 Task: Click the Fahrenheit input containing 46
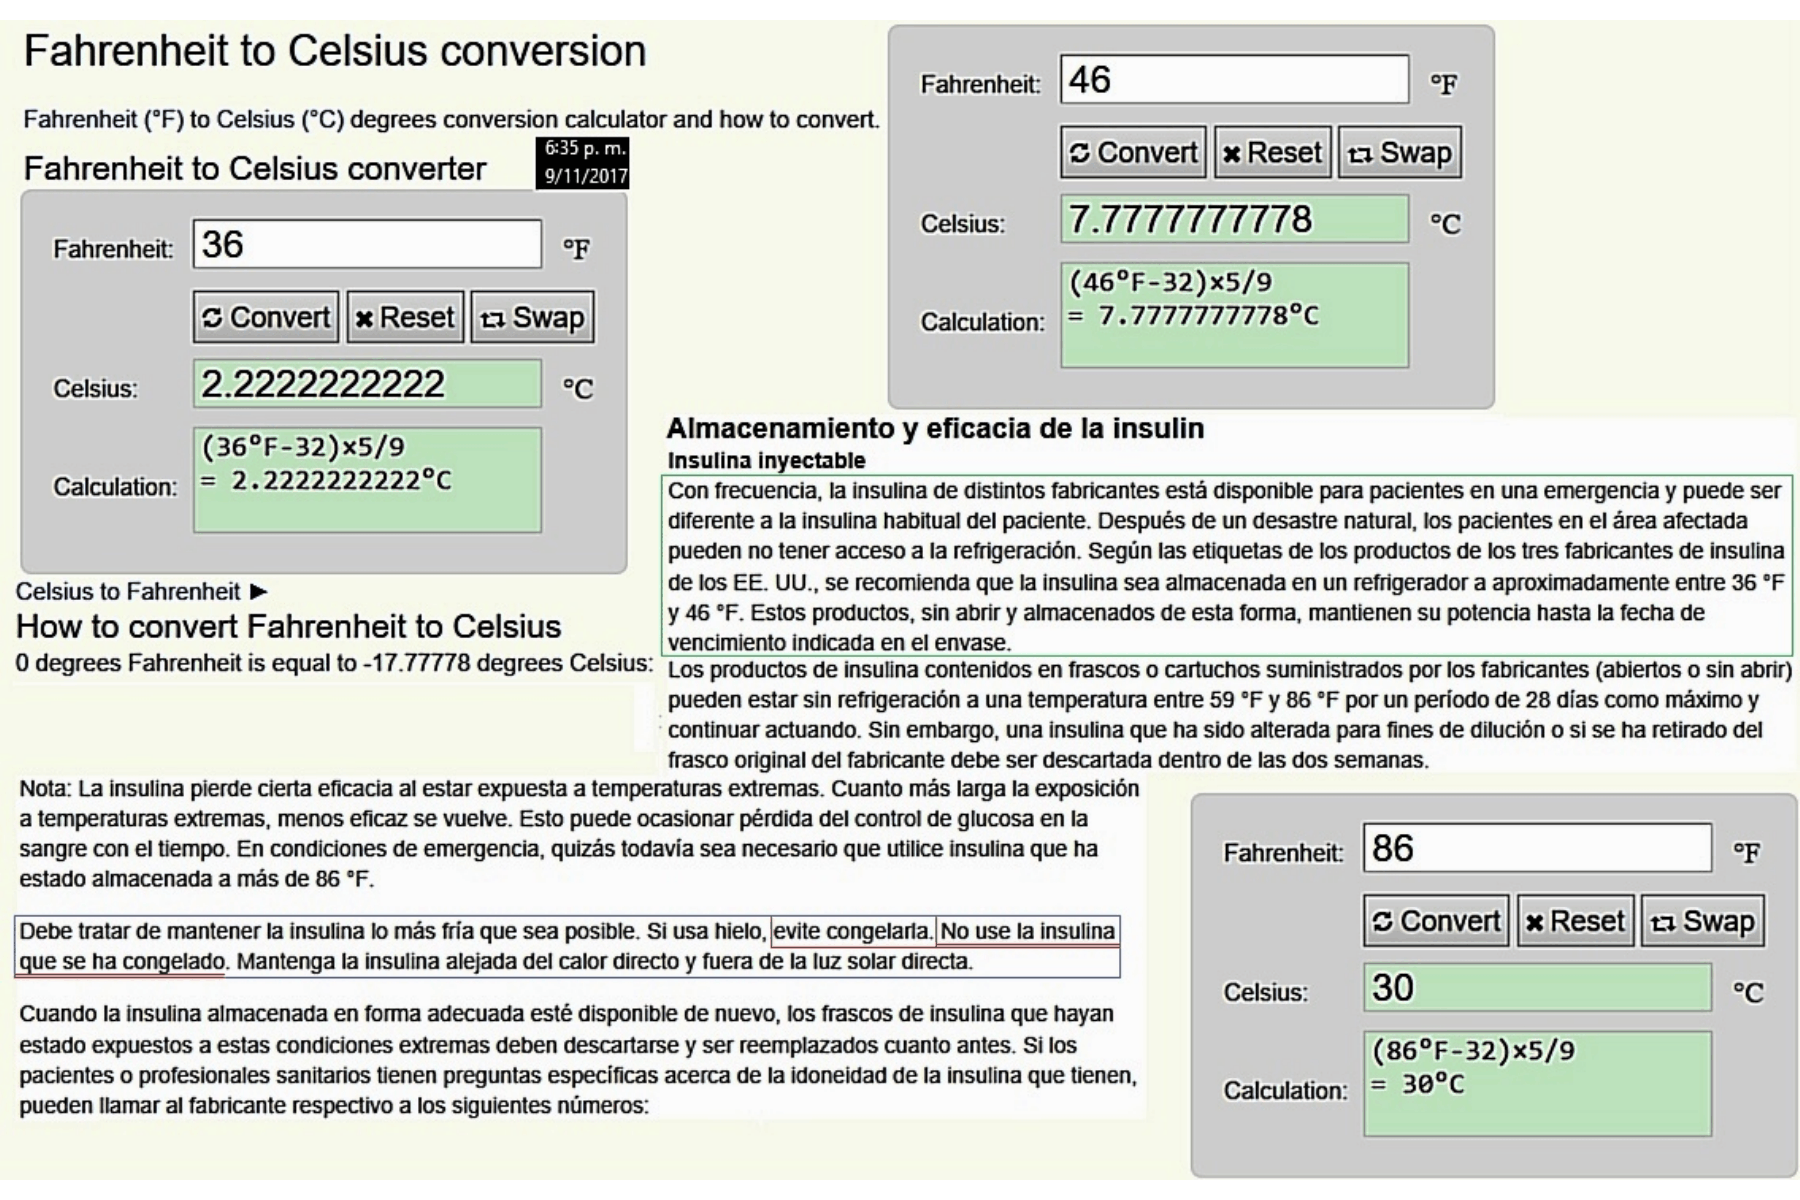(x=1234, y=79)
